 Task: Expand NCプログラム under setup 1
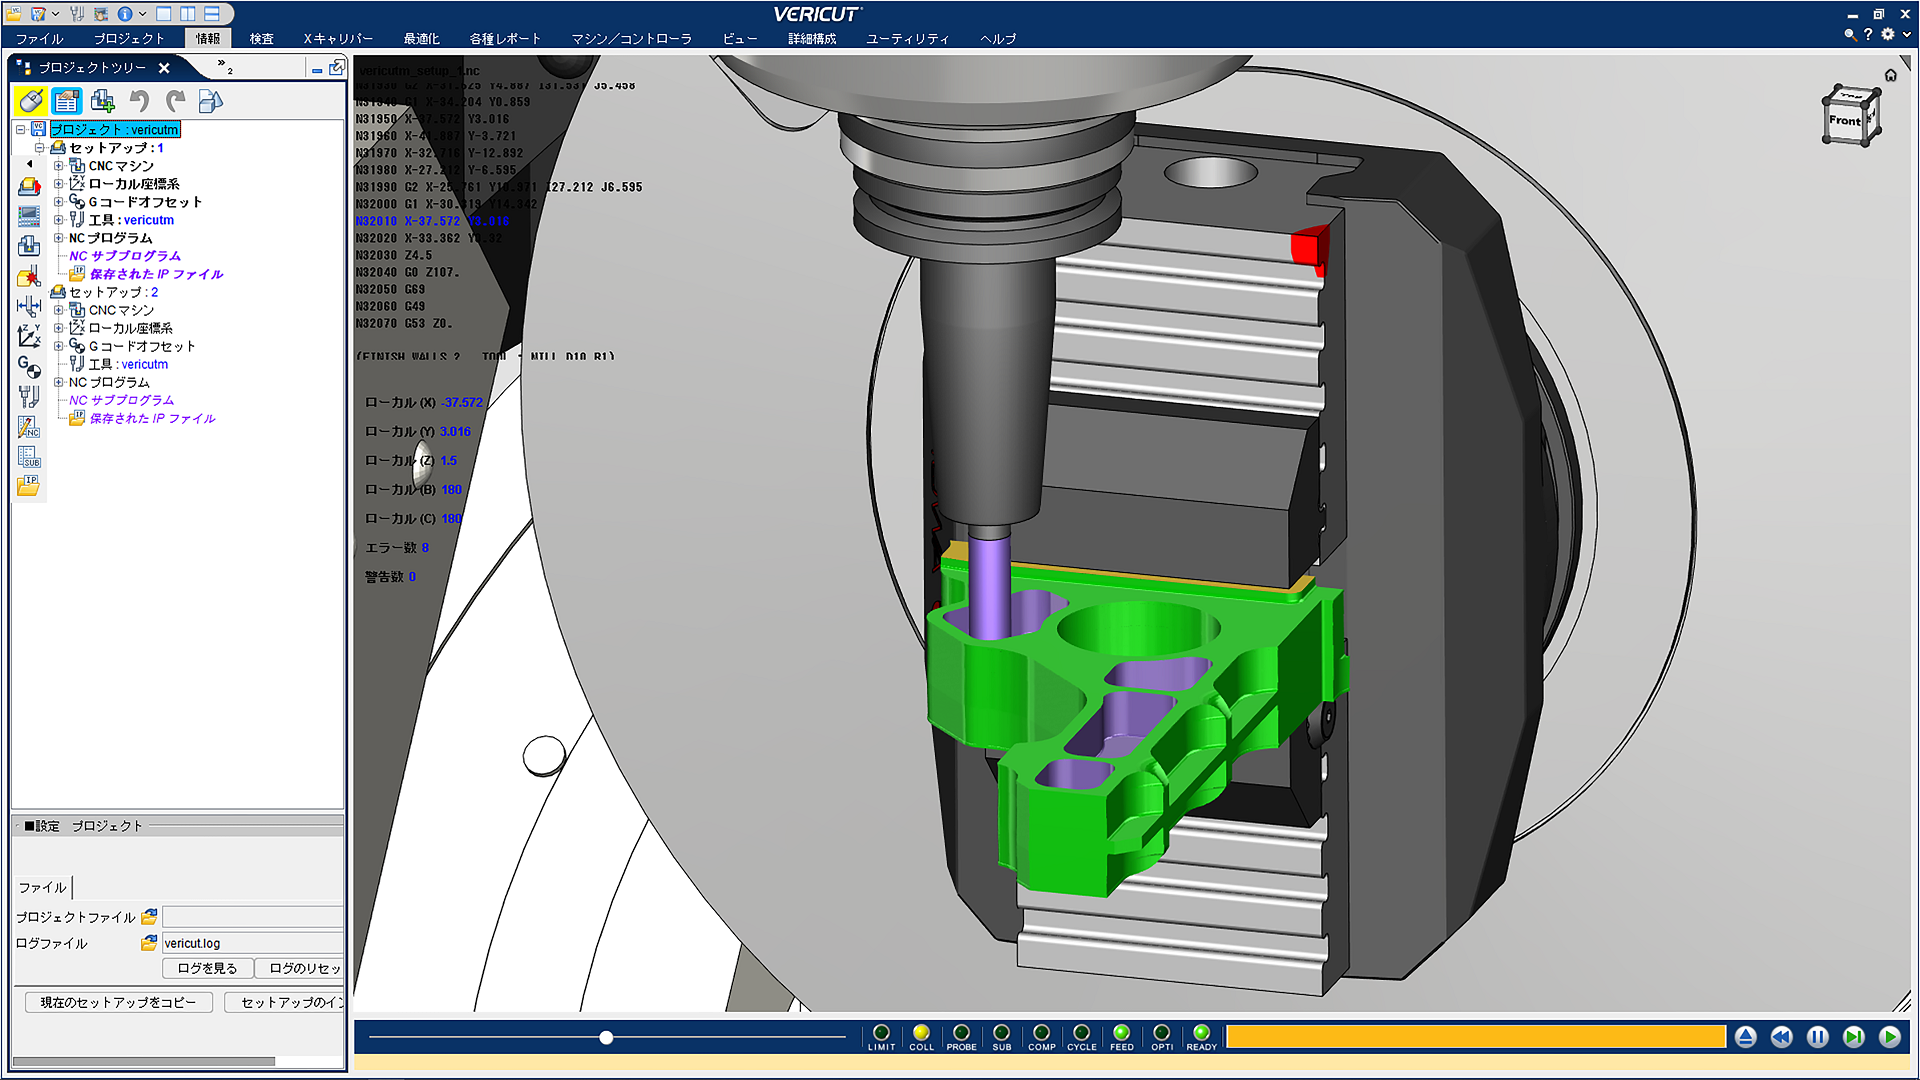(x=58, y=238)
